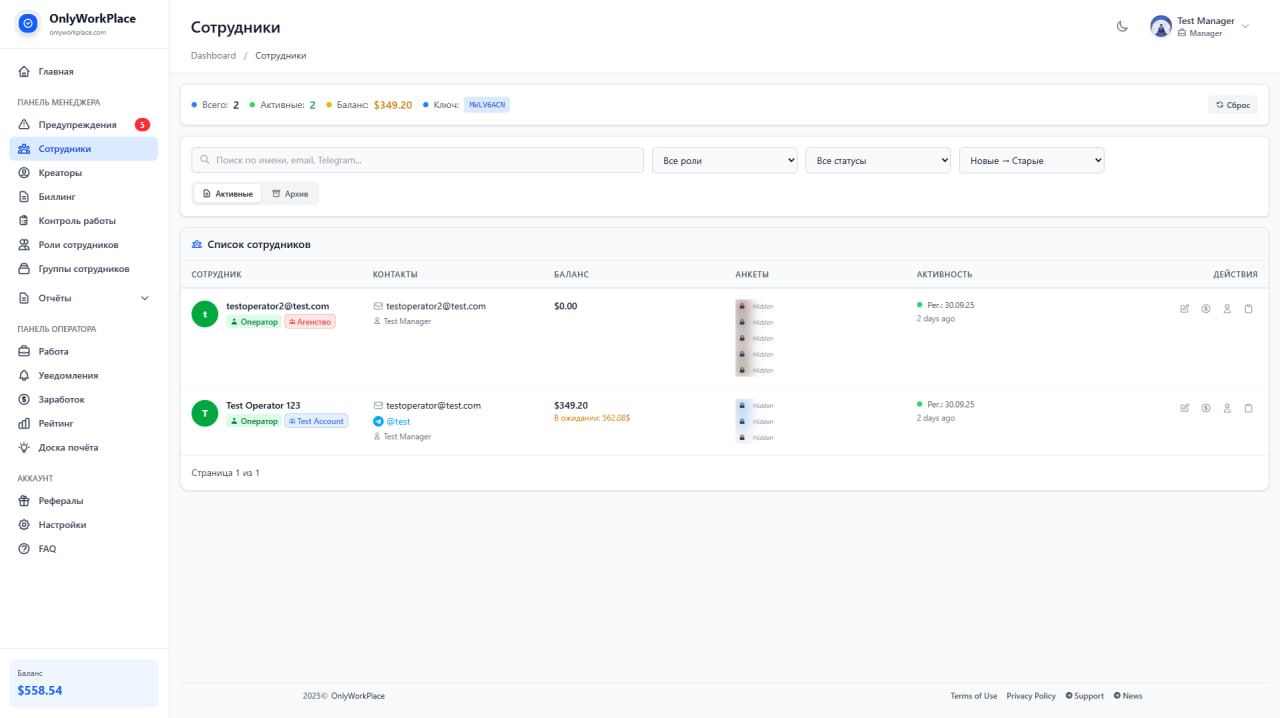Viewport: 1280px width, 718px height.
Task: Open the Биллинг page in sidebar
Action: tap(57, 197)
